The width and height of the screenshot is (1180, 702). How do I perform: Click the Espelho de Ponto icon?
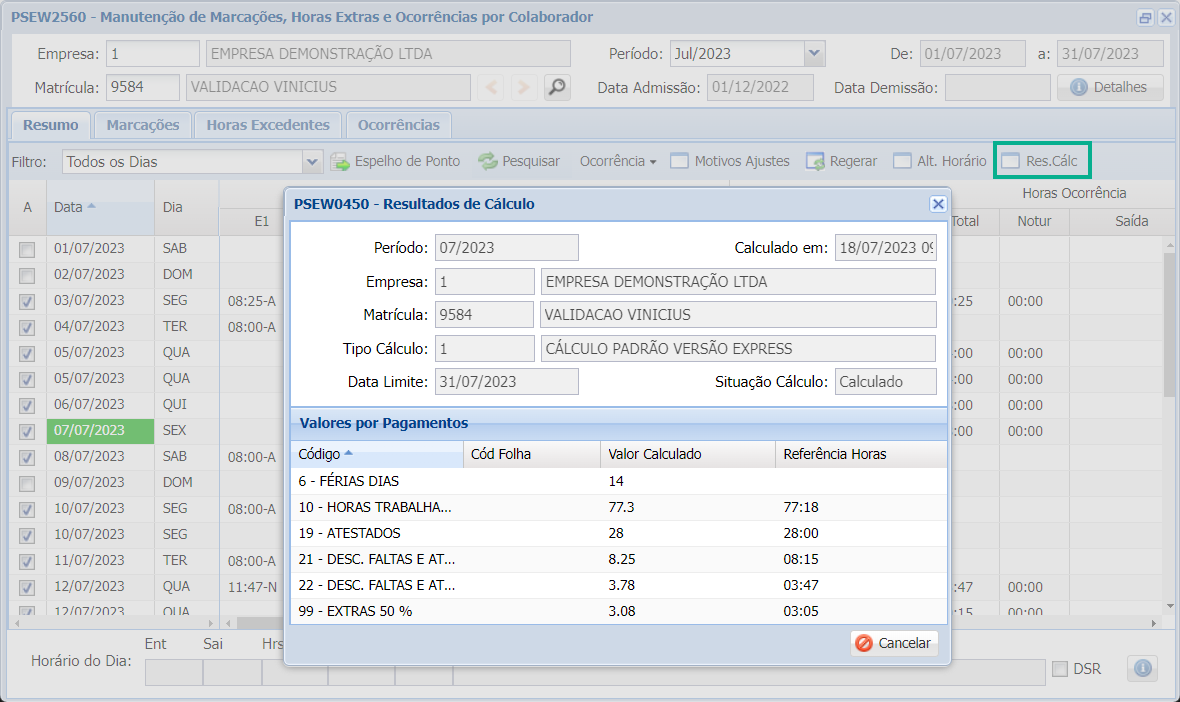coord(341,161)
